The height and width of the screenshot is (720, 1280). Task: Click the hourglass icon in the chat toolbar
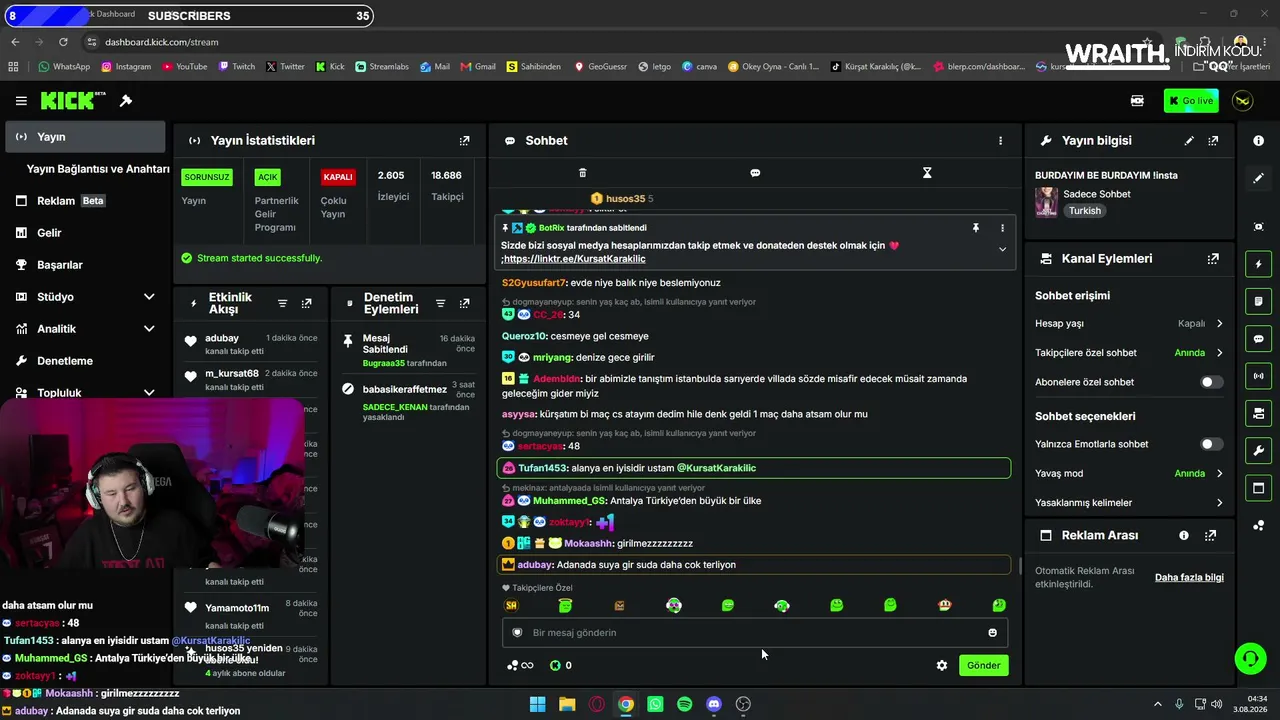click(927, 173)
